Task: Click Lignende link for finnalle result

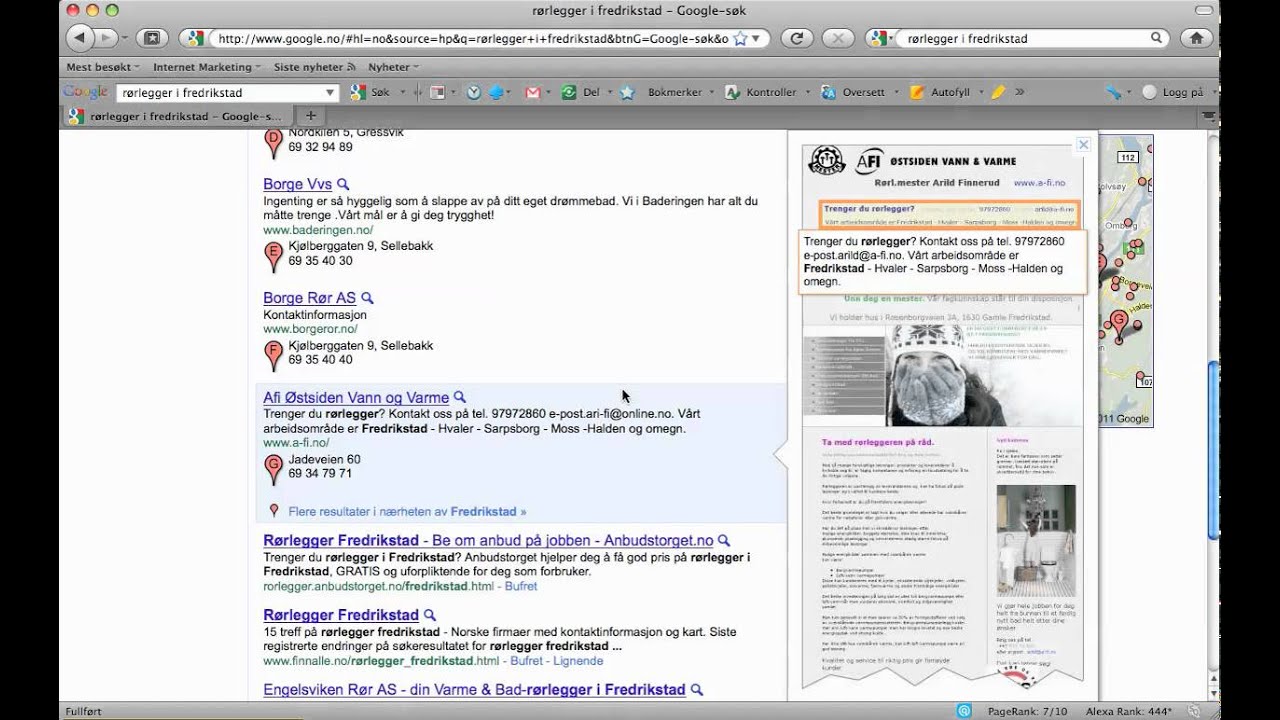Action: (x=578, y=661)
